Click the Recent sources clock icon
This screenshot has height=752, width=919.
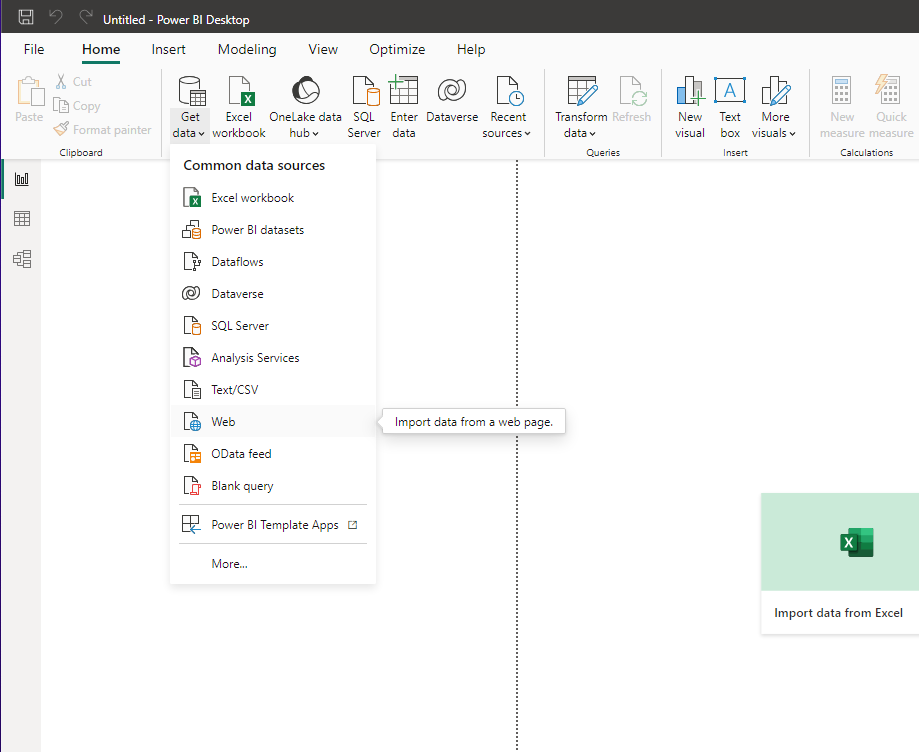click(x=509, y=90)
